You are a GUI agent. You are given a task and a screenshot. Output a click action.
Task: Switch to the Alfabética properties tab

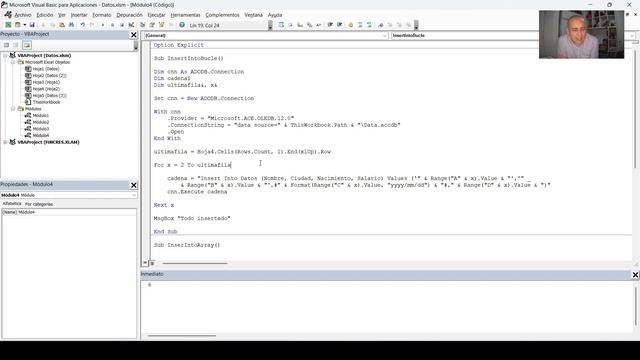pos(12,204)
